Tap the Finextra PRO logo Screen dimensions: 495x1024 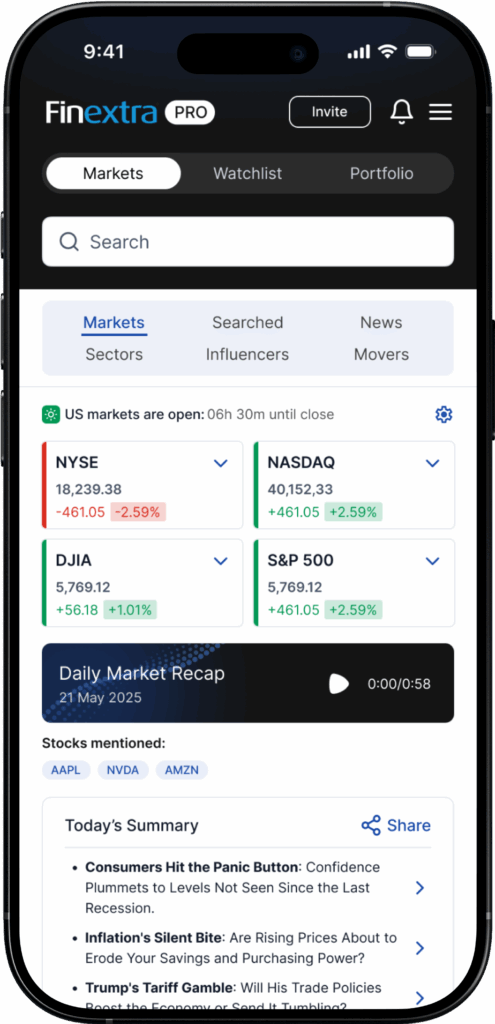(x=130, y=112)
